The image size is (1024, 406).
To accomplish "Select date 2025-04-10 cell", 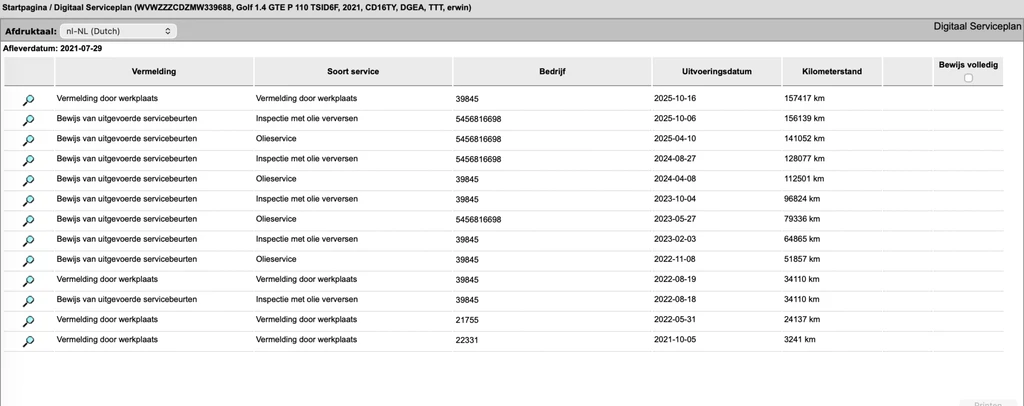I will click(x=675, y=139).
